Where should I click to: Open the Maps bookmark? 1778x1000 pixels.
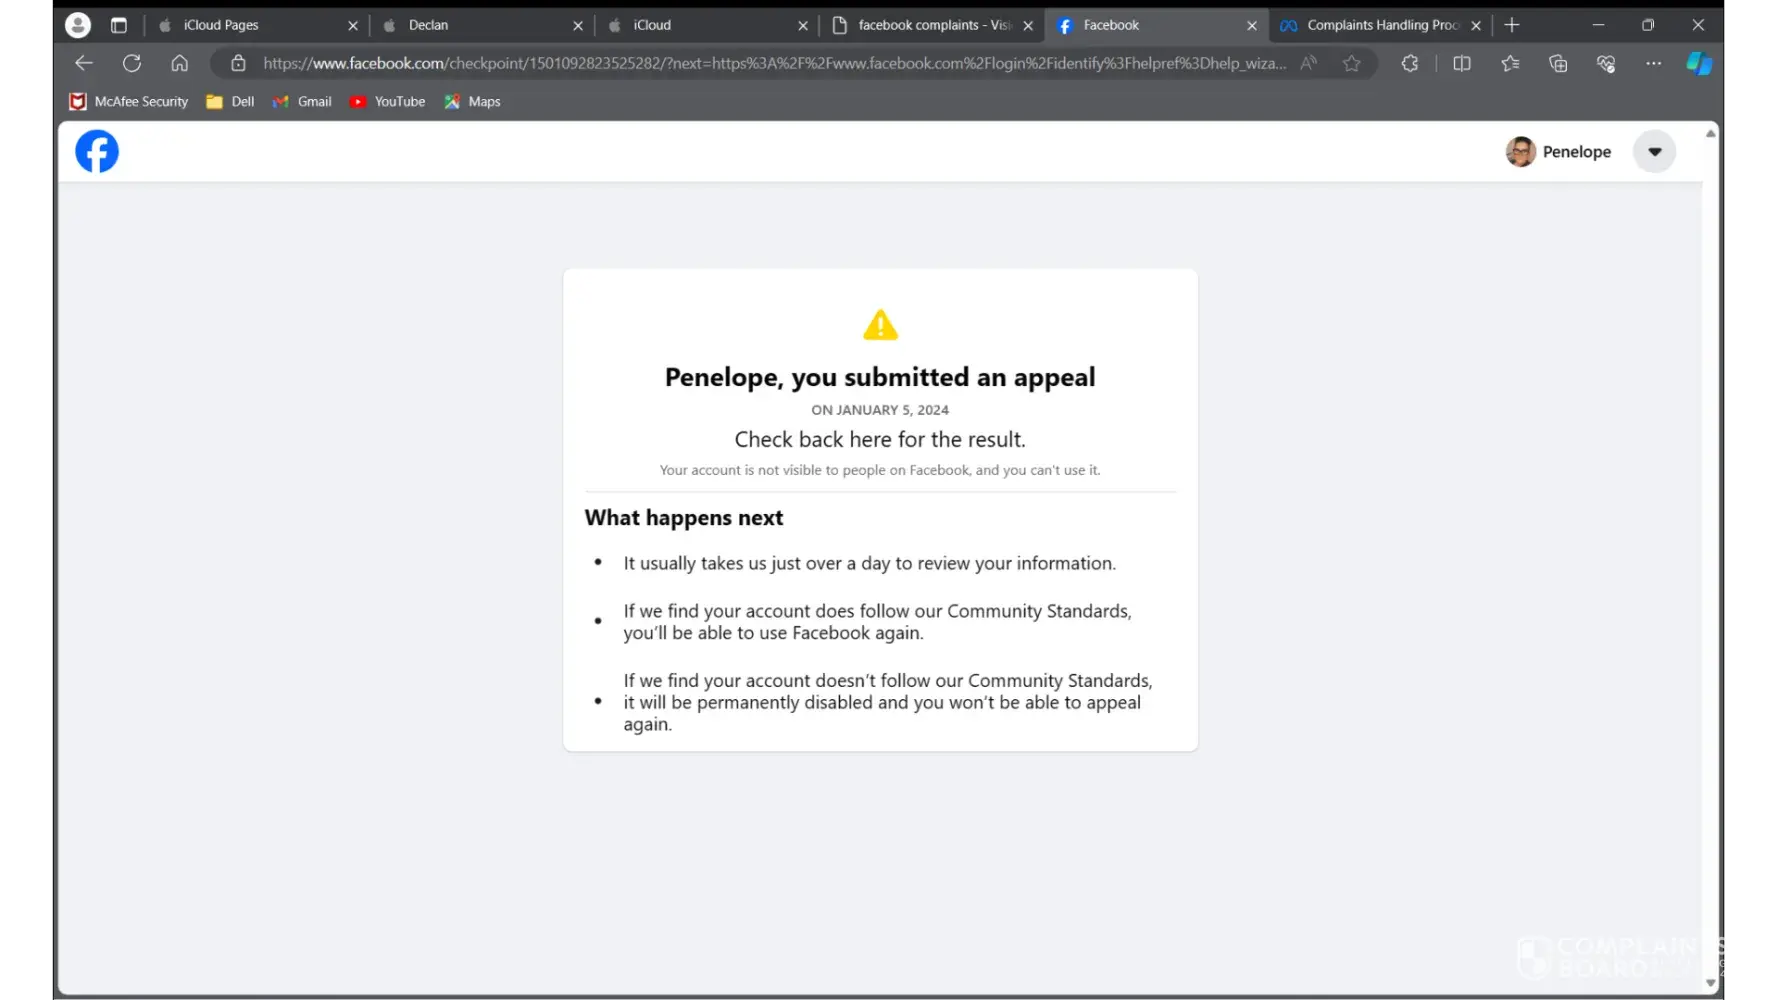(472, 101)
